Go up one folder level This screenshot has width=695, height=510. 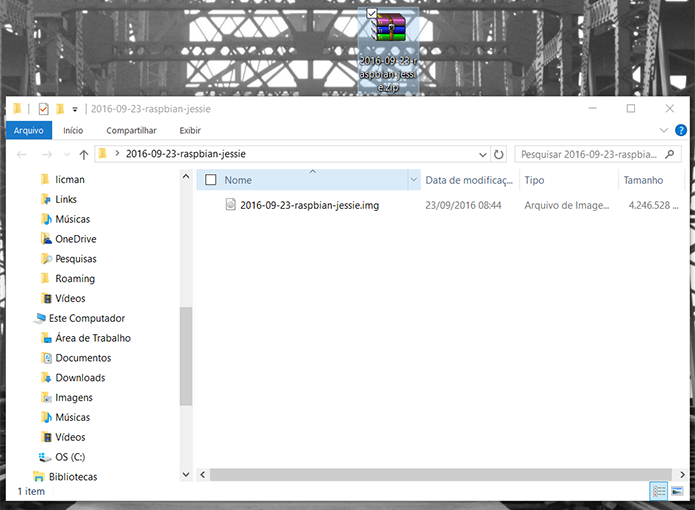[x=84, y=155]
